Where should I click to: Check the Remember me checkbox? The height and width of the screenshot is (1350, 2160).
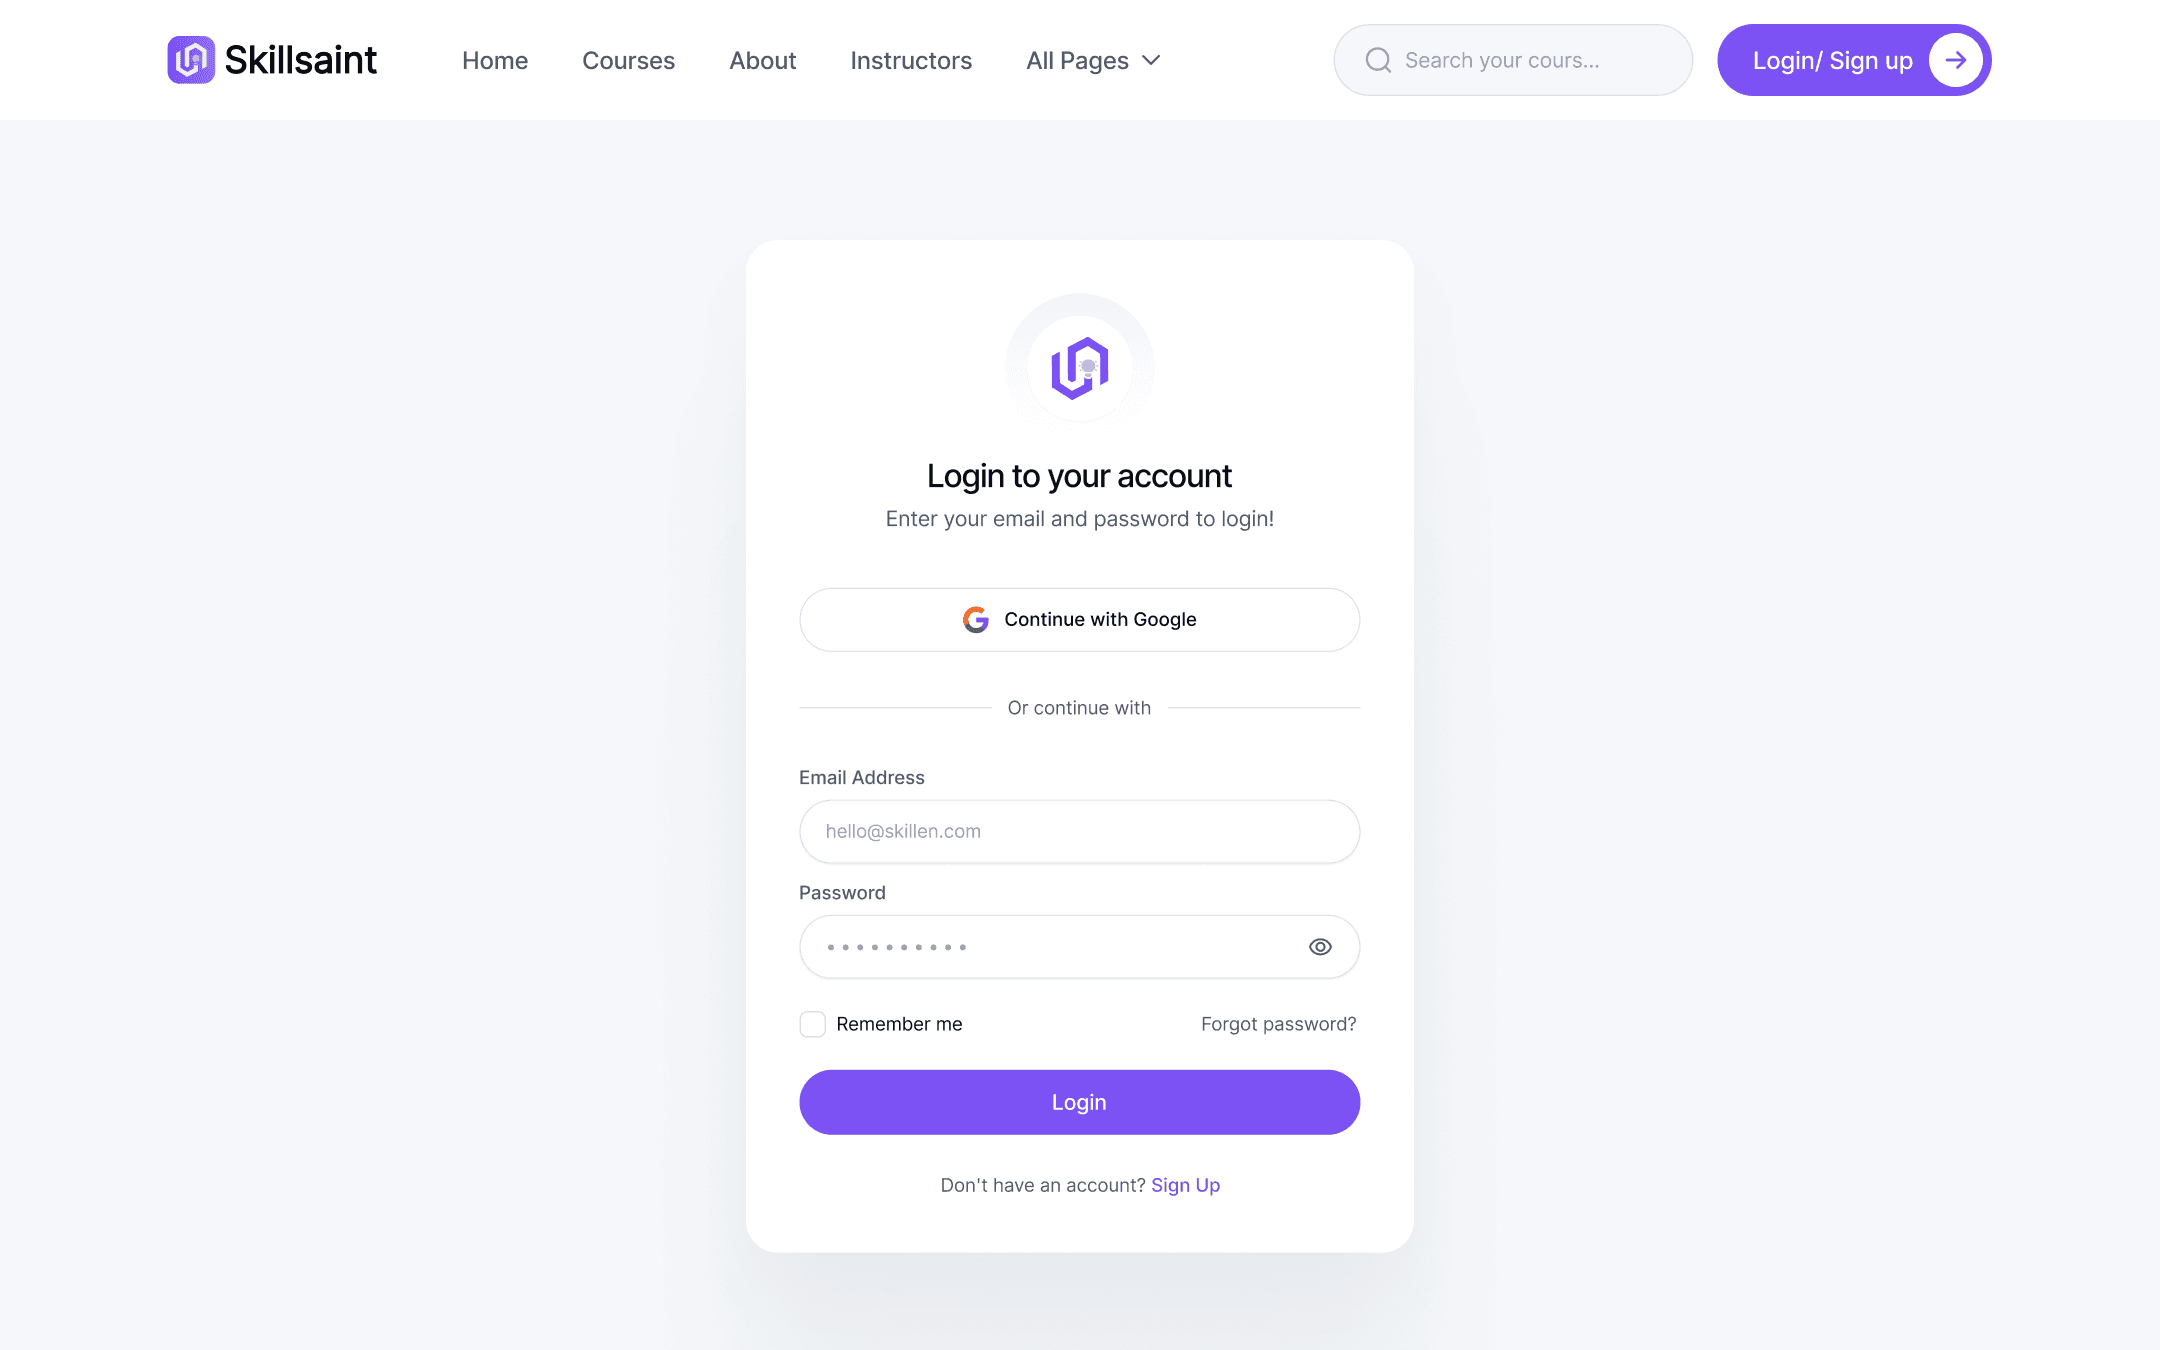pos(813,1024)
